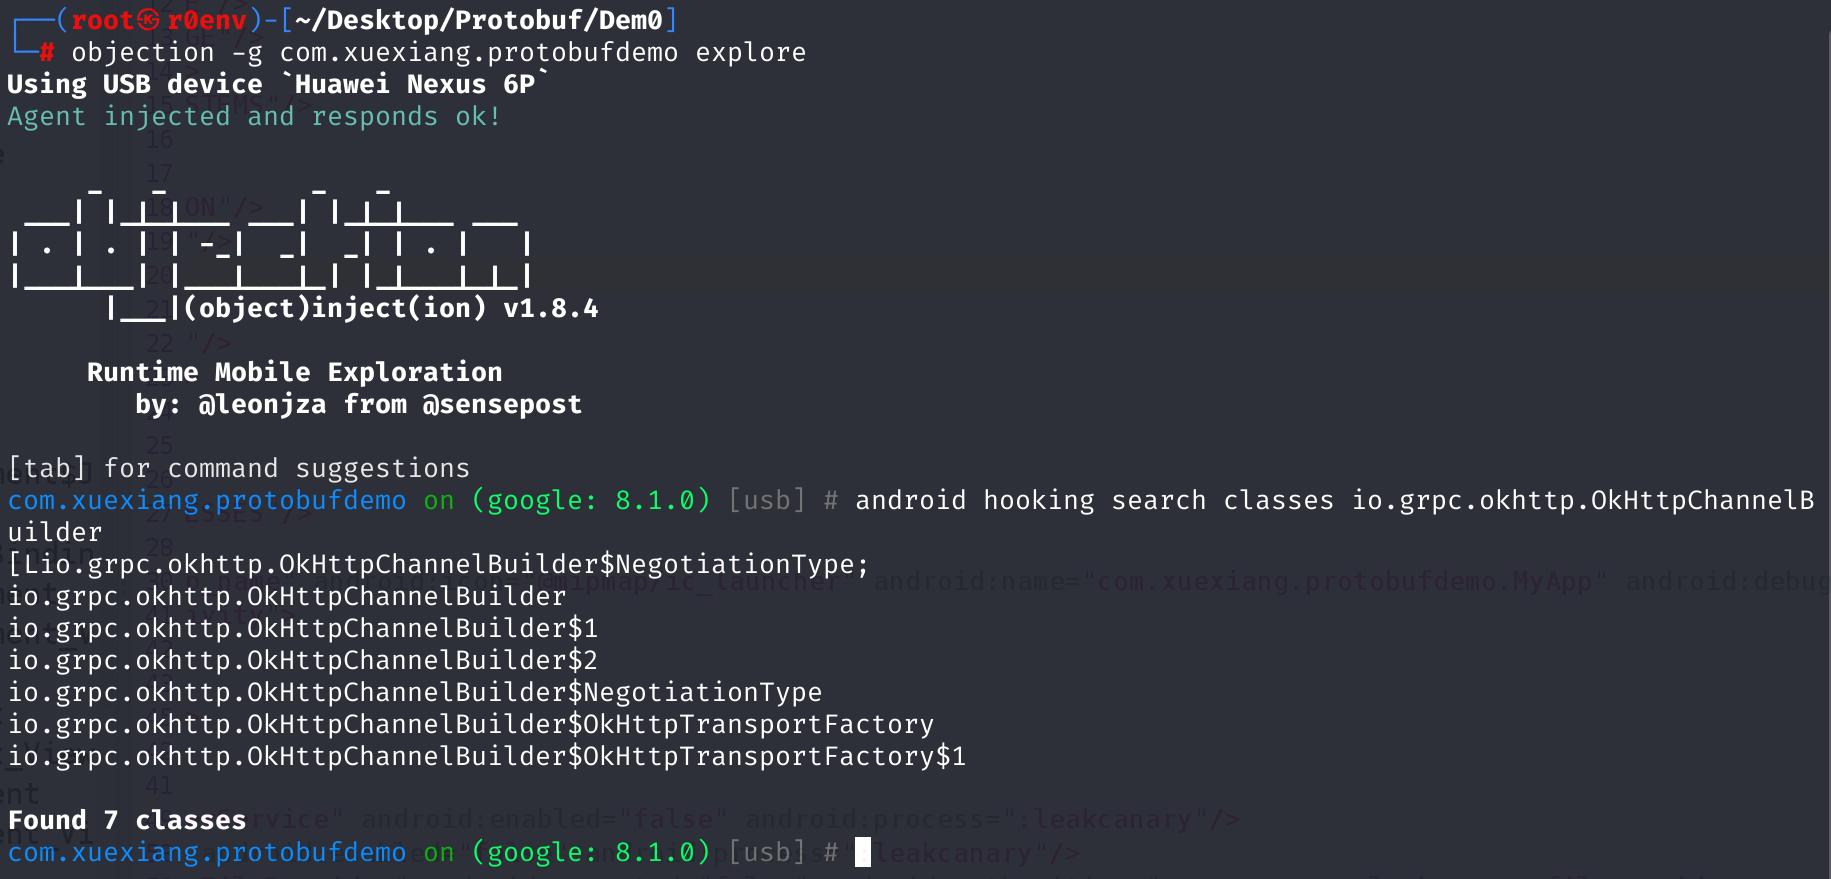This screenshot has height=879, width=1831.
Task: Select the OkHttpChannelBuilder$1 class result
Action: 303,628
